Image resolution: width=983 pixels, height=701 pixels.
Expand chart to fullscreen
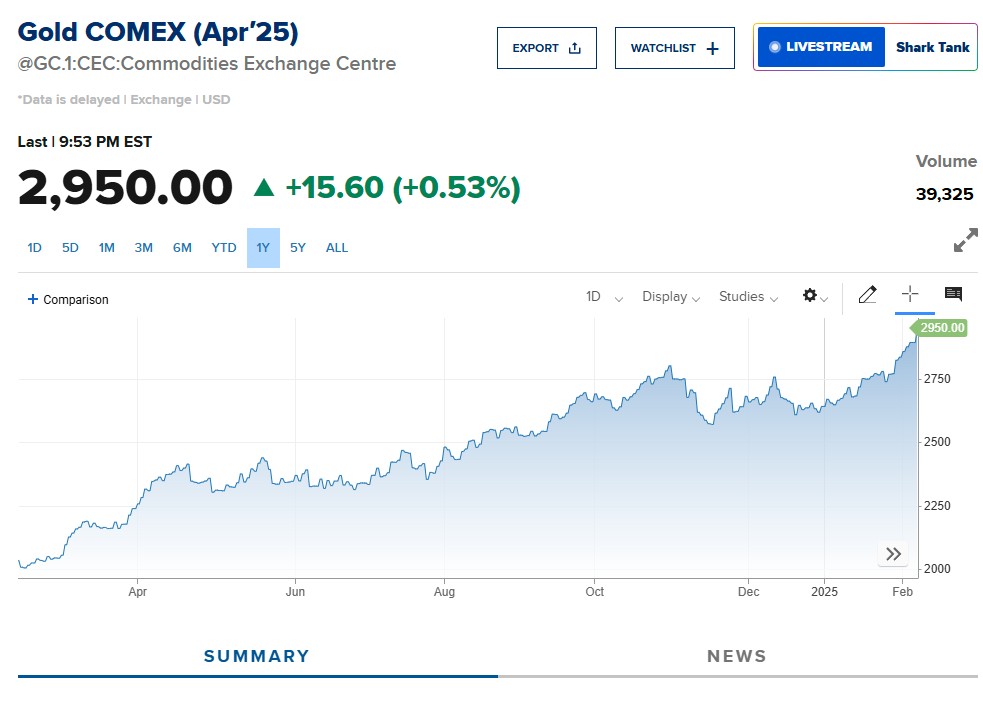click(x=965, y=241)
